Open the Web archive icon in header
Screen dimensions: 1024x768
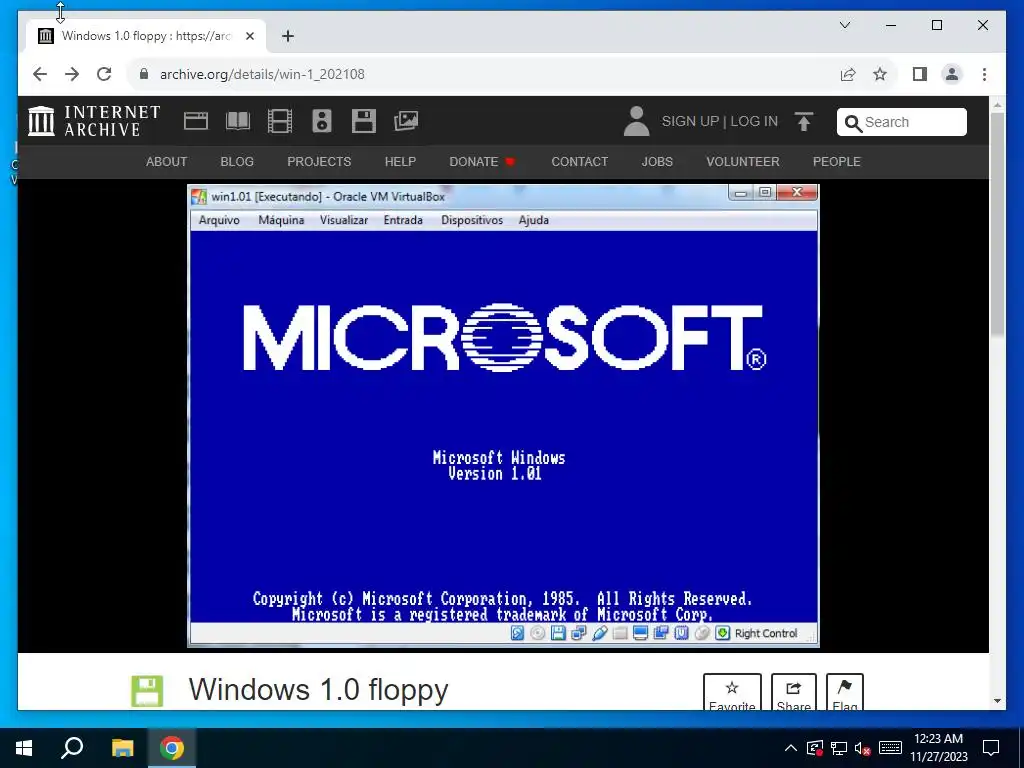point(196,121)
